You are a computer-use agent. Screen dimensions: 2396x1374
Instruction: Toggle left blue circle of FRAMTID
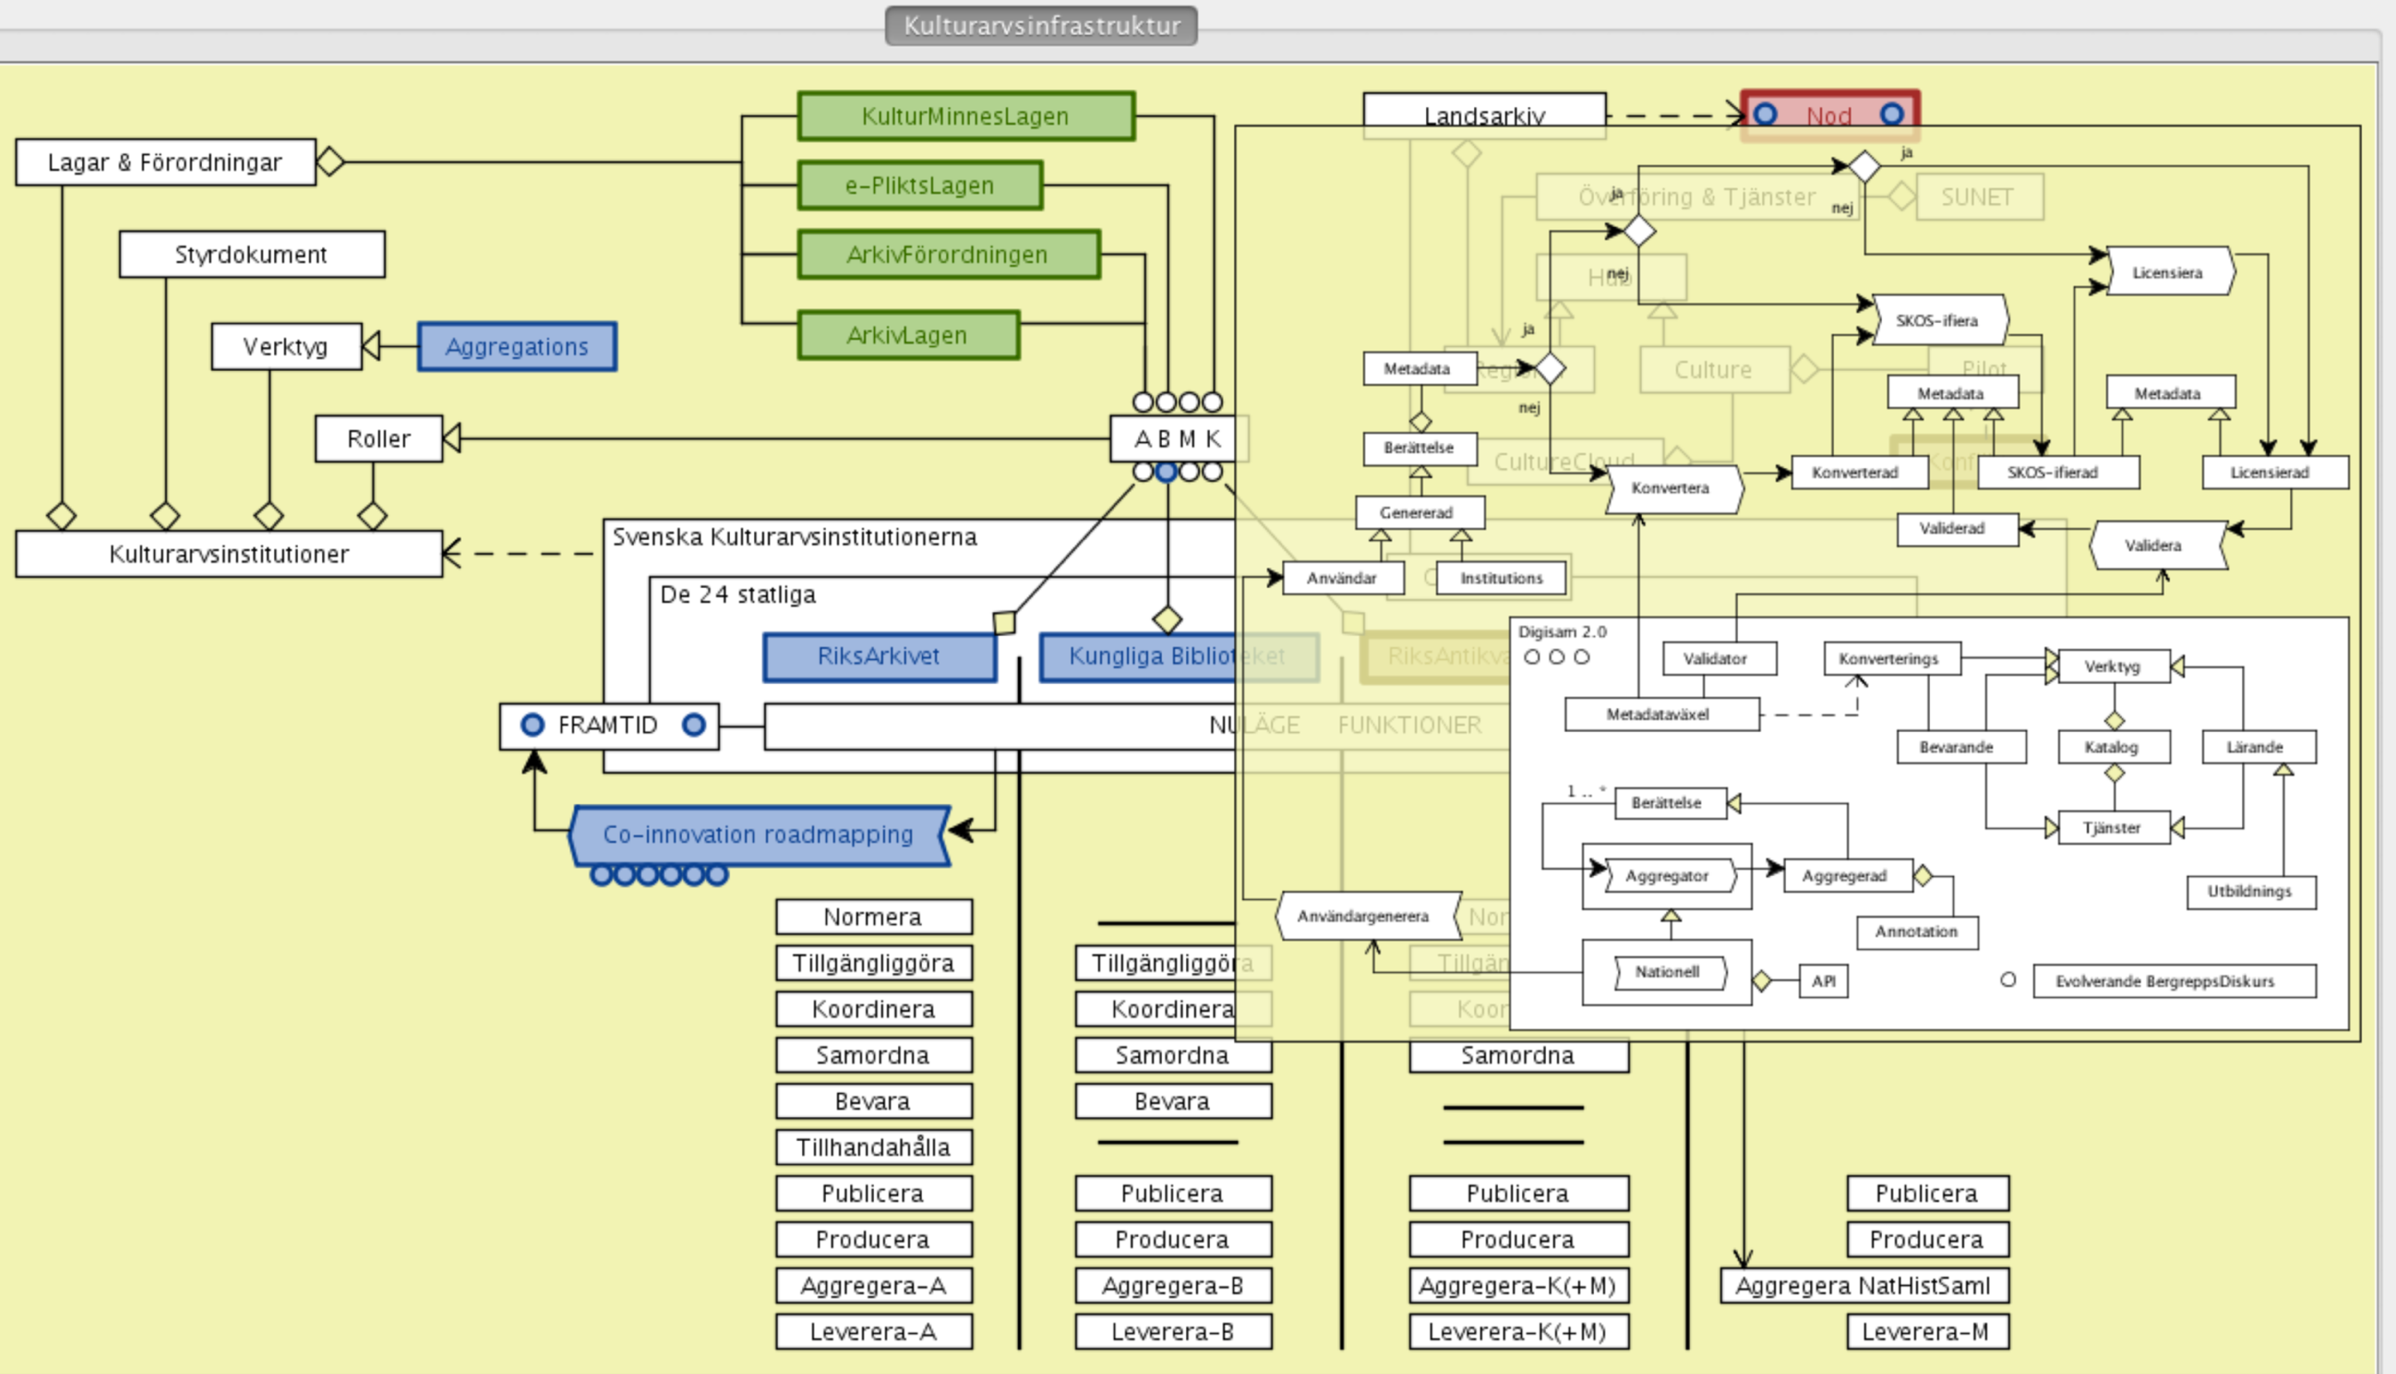pyautogui.click(x=533, y=724)
